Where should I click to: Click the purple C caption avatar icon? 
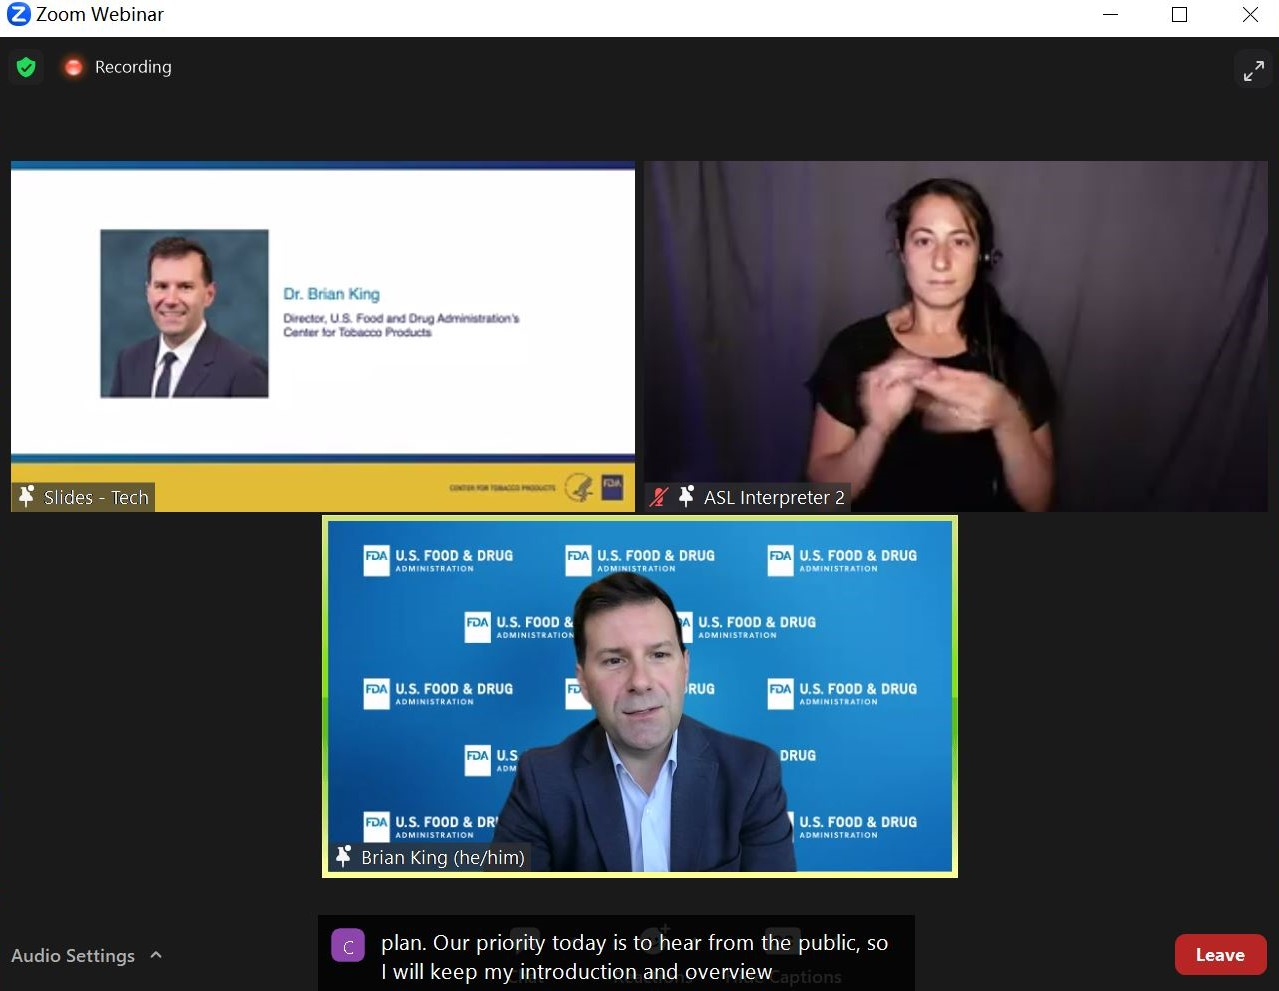348,947
